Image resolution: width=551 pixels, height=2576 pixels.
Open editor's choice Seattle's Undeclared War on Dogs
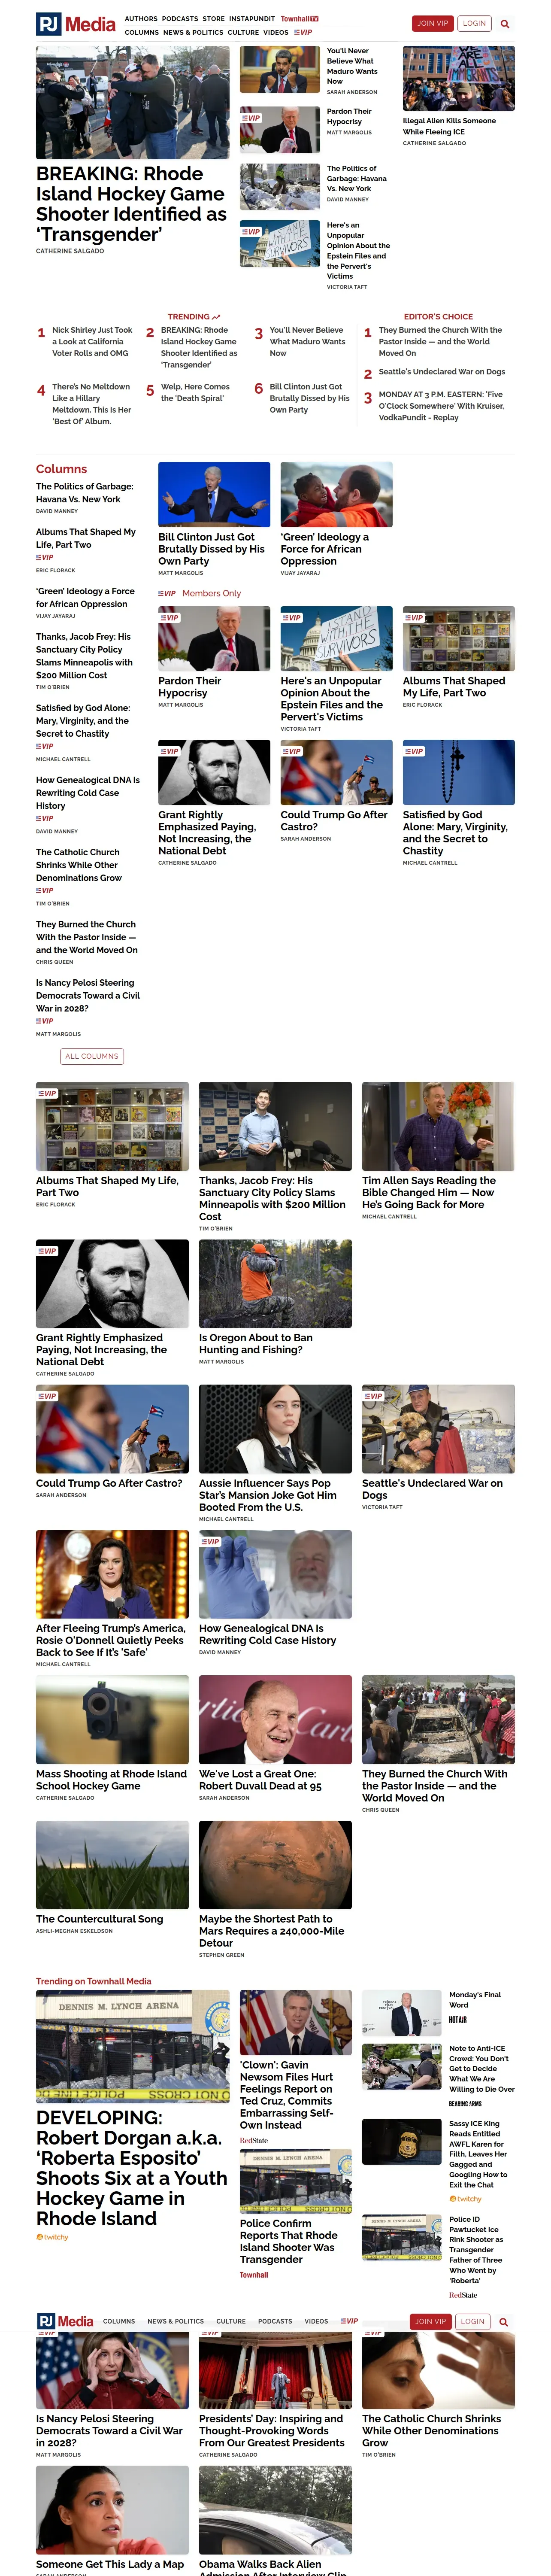click(x=442, y=372)
